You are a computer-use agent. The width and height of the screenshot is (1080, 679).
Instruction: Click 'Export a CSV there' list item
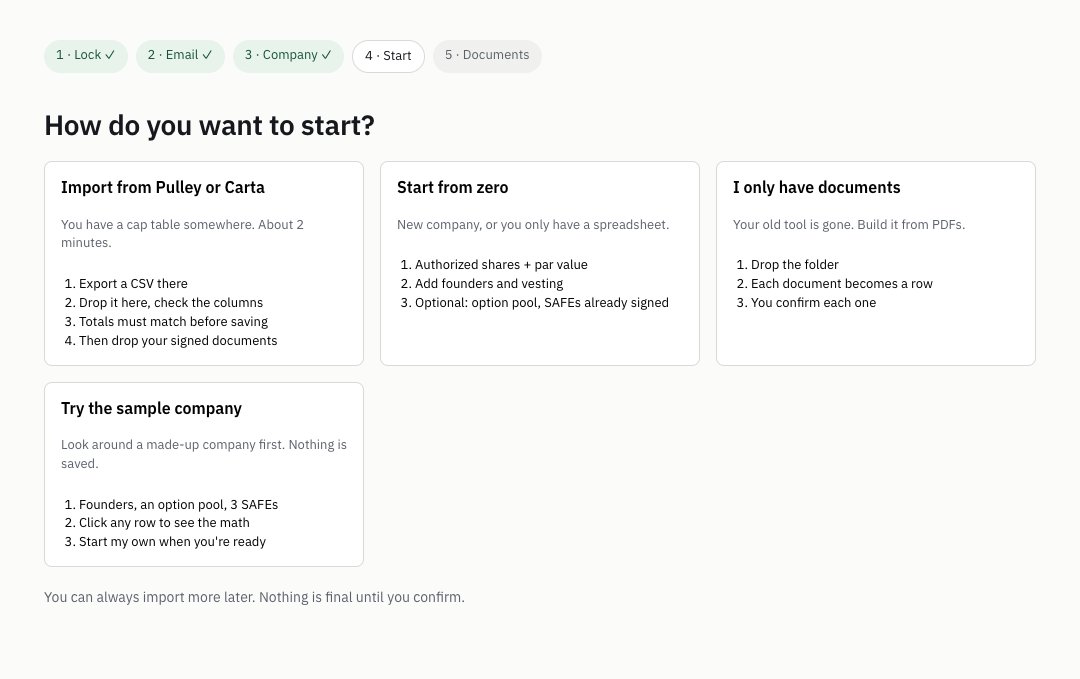[x=133, y=284]
